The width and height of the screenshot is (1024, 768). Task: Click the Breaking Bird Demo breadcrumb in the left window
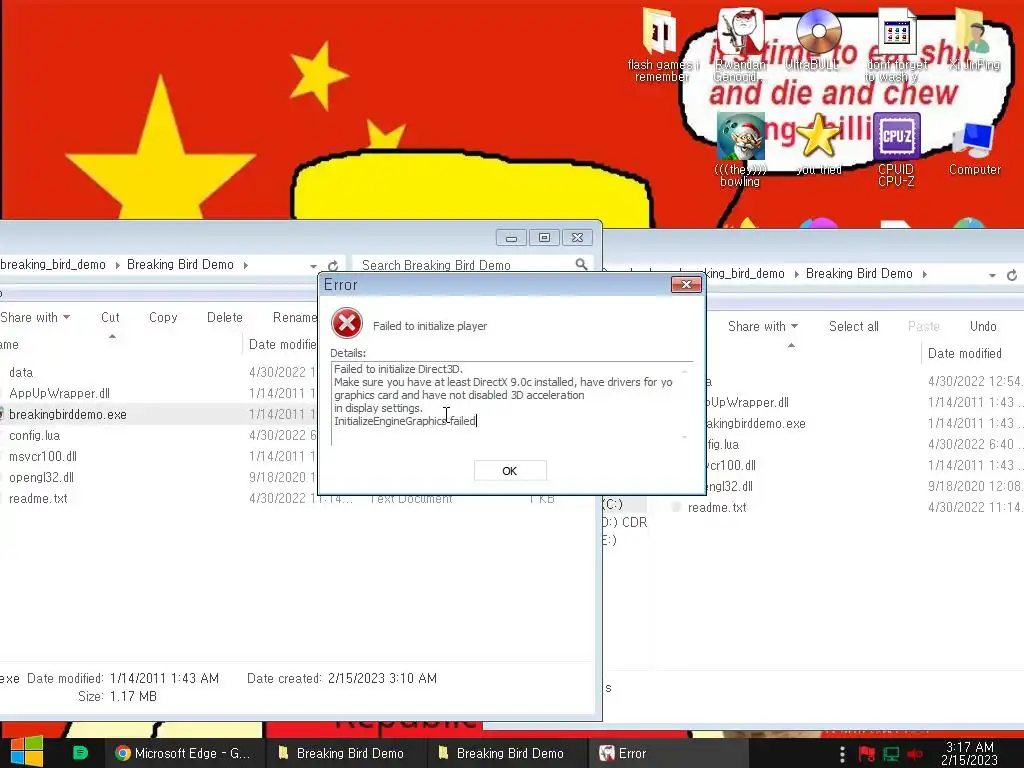(x=180, y=264)
